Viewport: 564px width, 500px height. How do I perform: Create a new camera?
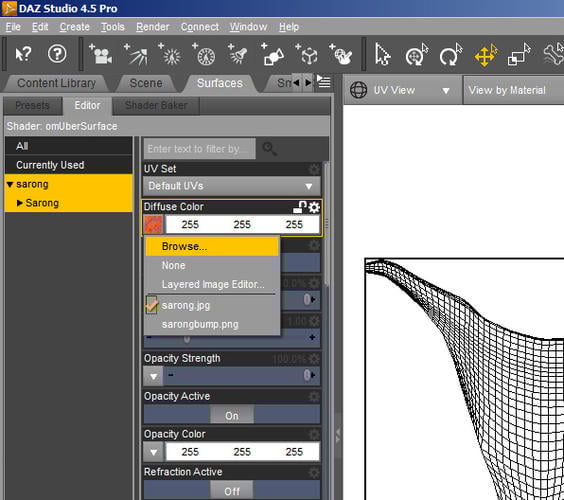100,54
